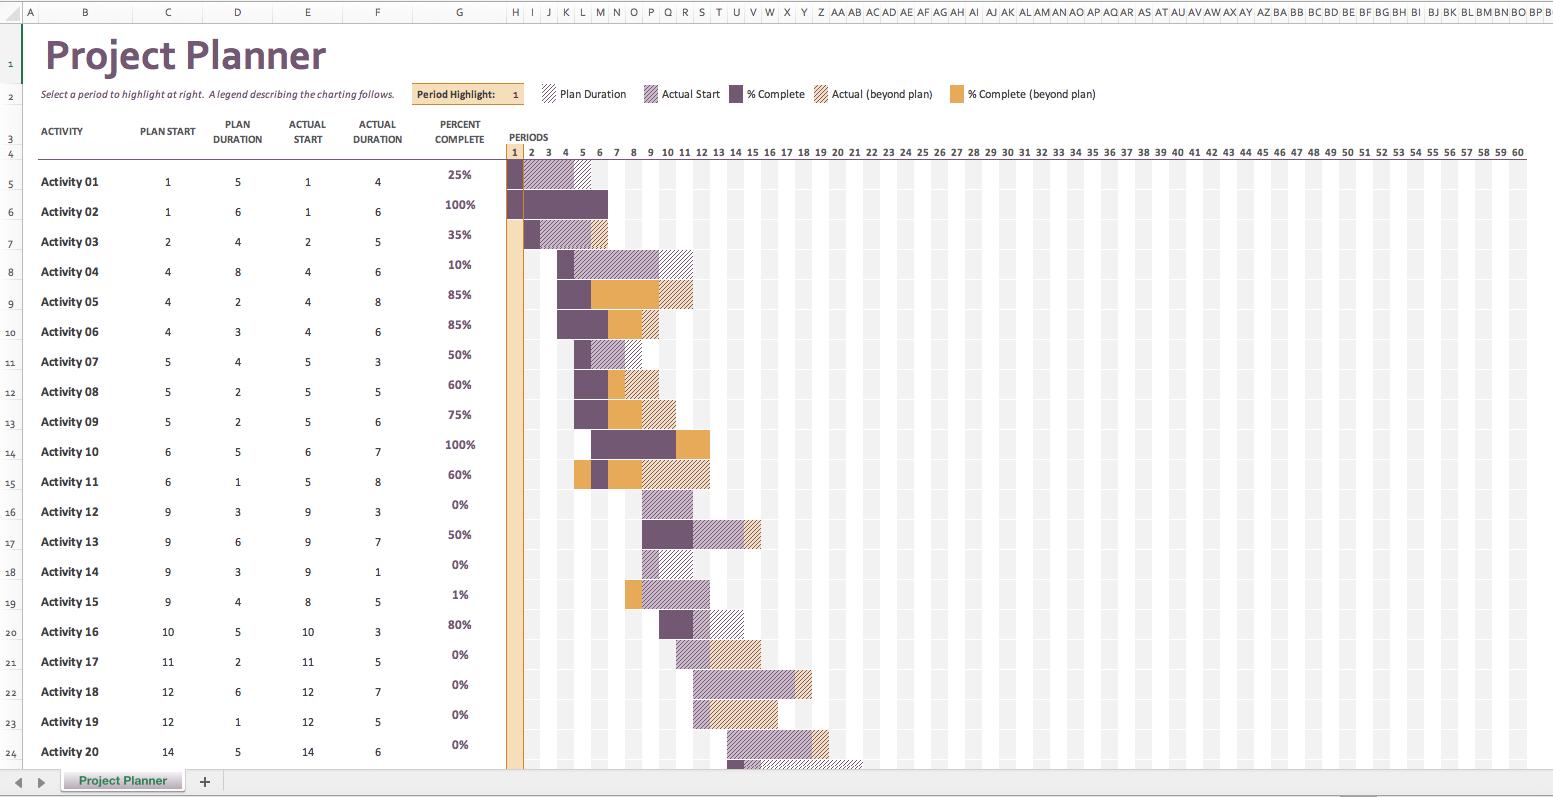Select the % Complete legend marker
Image resolution: width=1553 pixels, height=797 pixels.
tap(738, 93)
